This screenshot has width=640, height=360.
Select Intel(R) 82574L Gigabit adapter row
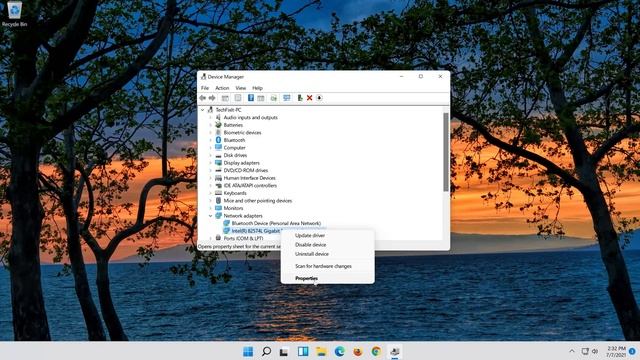[256, 231]
